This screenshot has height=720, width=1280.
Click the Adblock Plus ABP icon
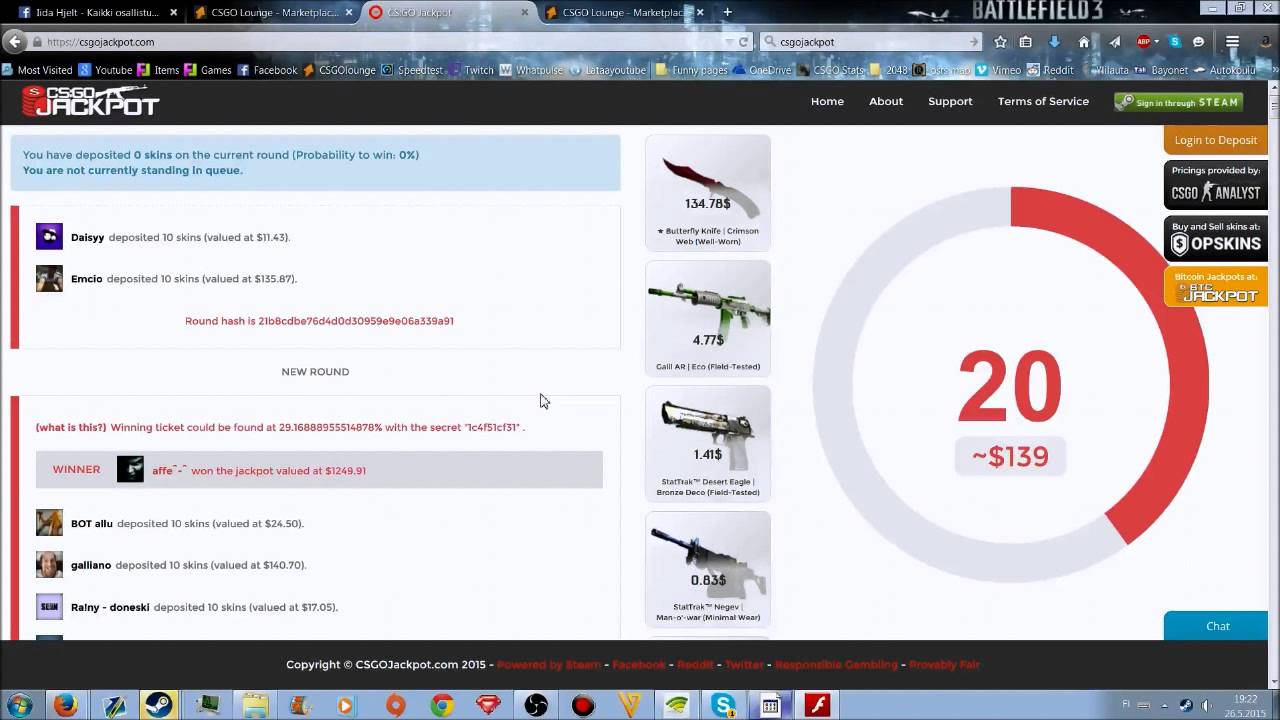[x=1144, y=42]
